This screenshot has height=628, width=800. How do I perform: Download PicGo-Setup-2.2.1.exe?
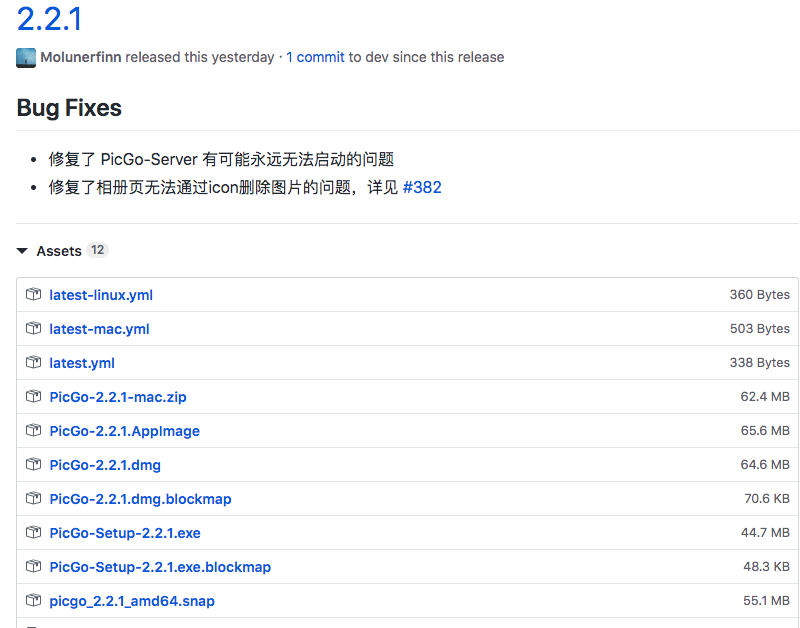click(125, 533)
